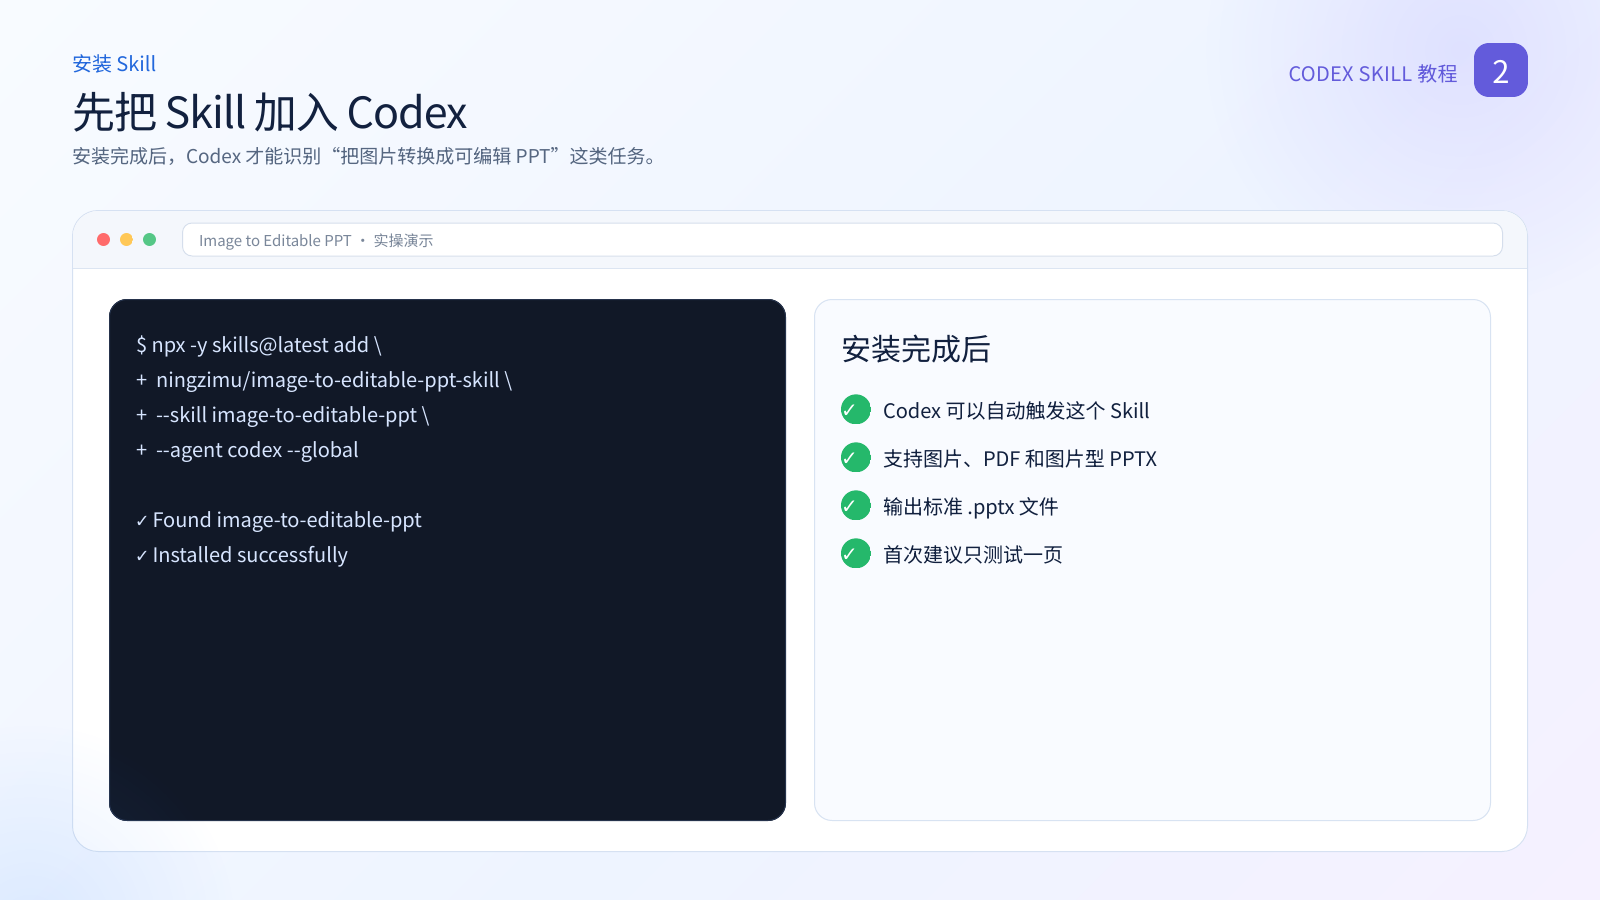
Task: Click the line "+ ningzimu/image-to-editable-ppt-skill \"
Action: tap(324, 380)
